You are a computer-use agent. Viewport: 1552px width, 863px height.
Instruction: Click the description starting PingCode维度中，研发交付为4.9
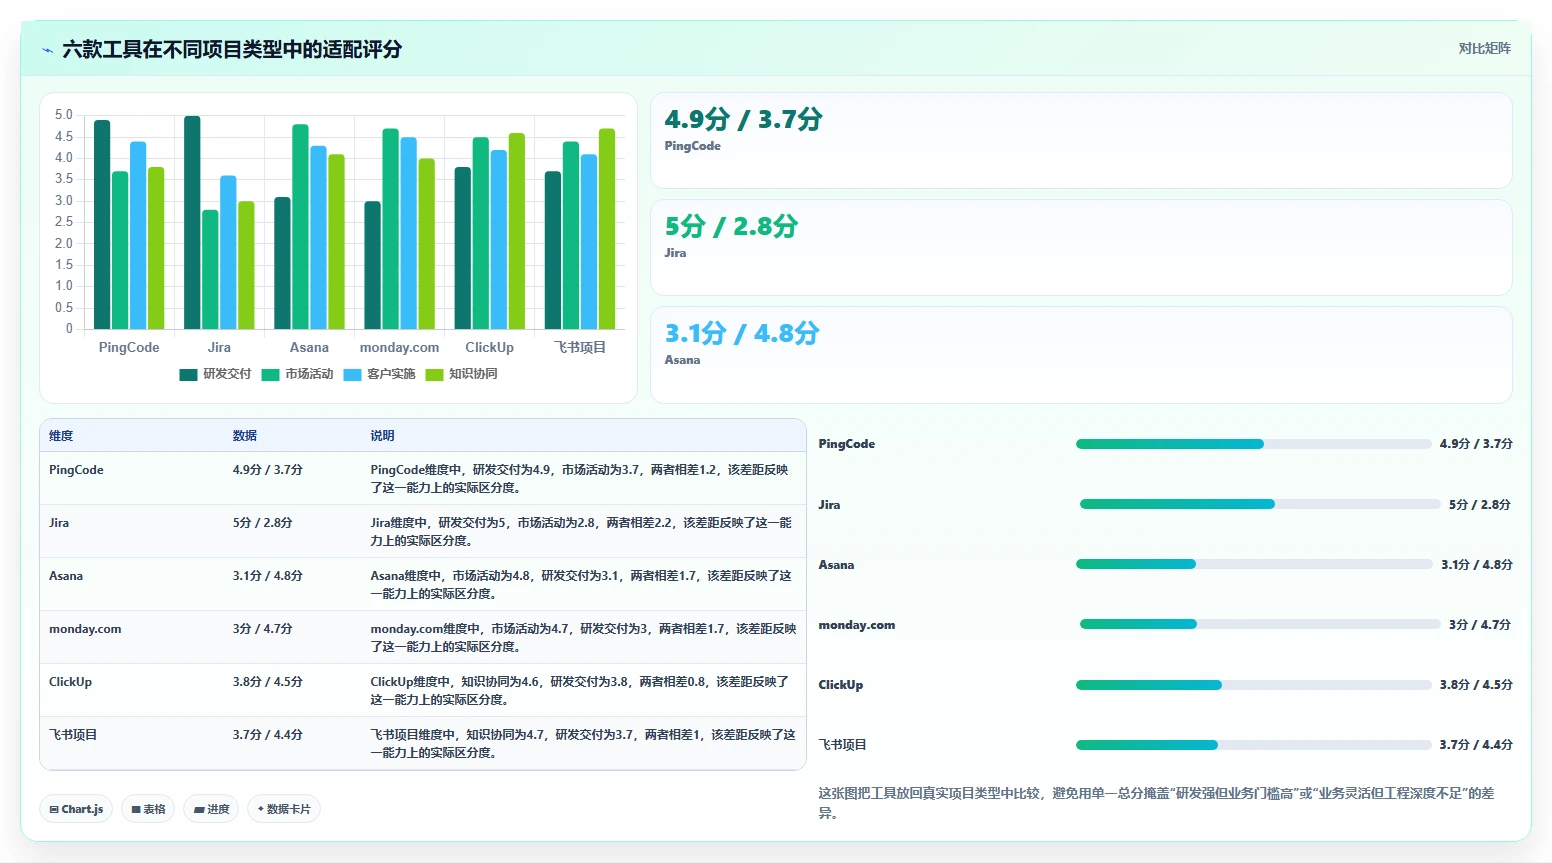click(x=580, y=479)
